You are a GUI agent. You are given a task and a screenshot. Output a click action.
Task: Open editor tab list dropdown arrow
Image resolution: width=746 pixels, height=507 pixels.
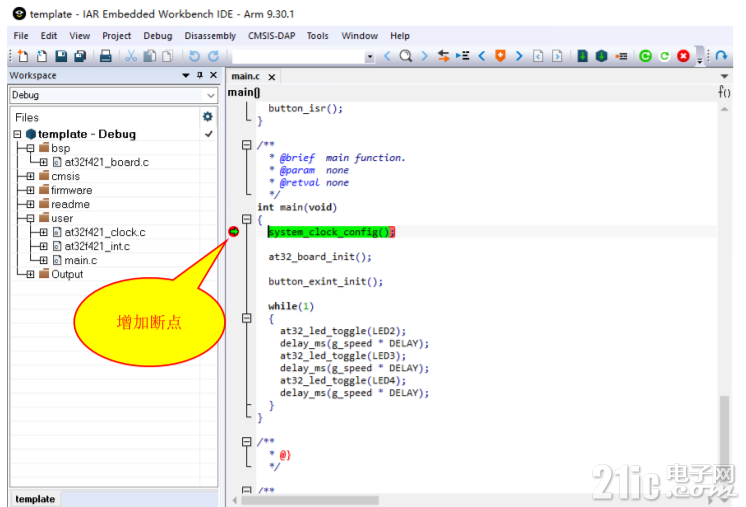724,76
